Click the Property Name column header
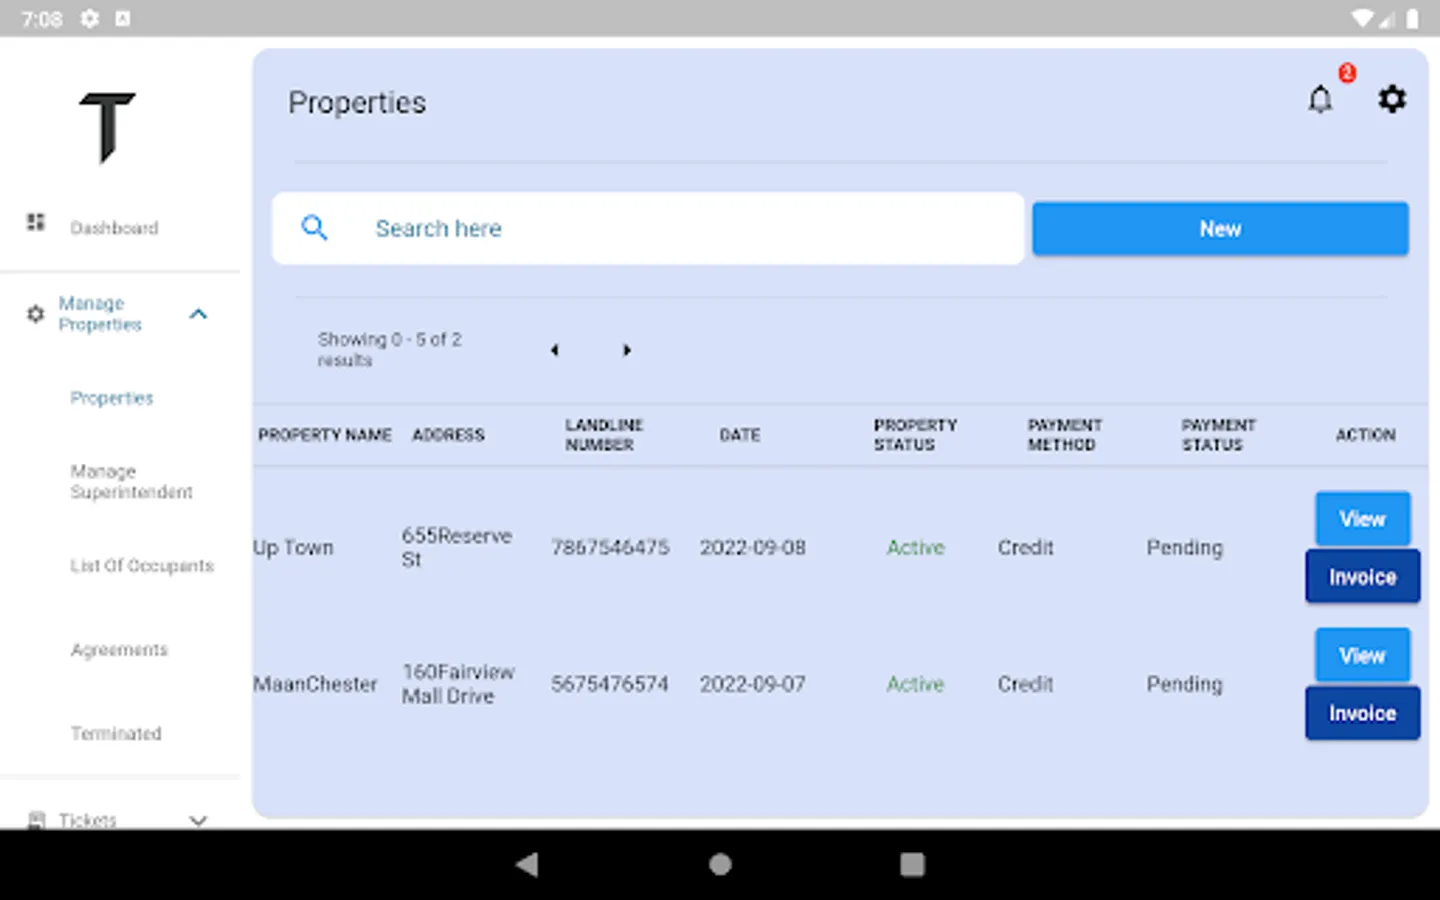This screenshot has width=1440, height=900. [325, 435]
